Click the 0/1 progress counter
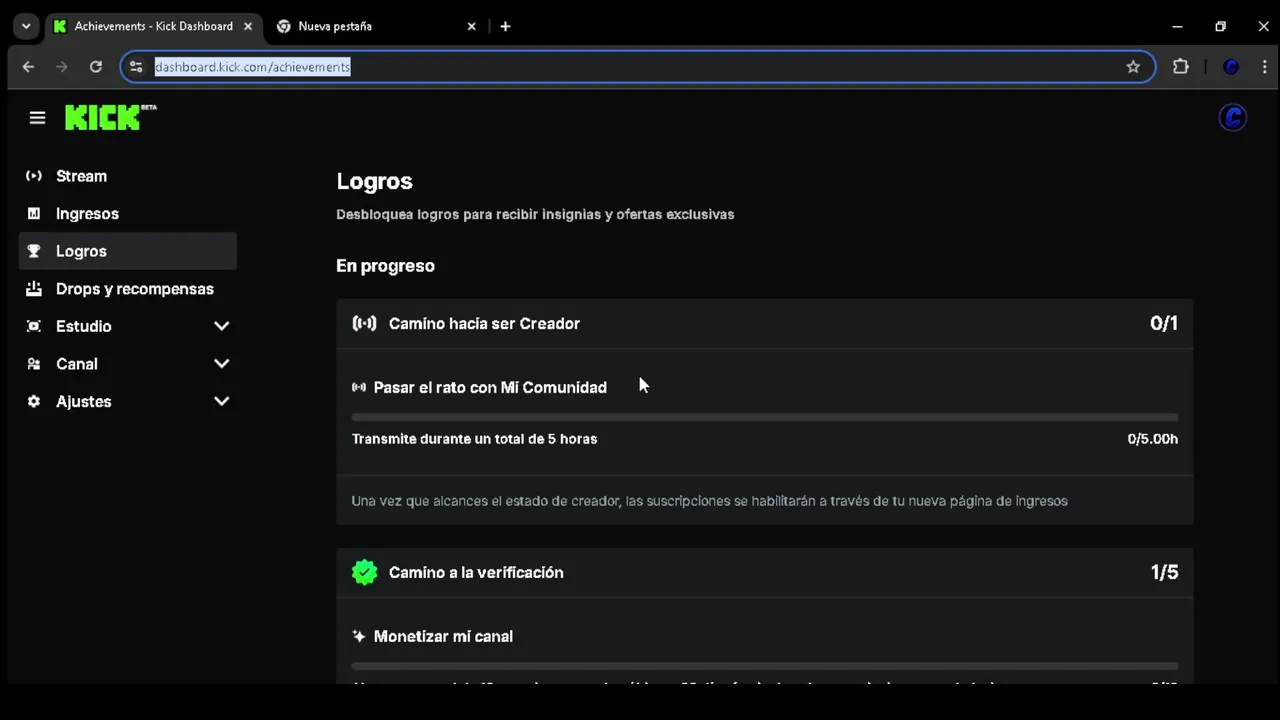The width and height of the screenshot is (1280, 720). 1164,323
